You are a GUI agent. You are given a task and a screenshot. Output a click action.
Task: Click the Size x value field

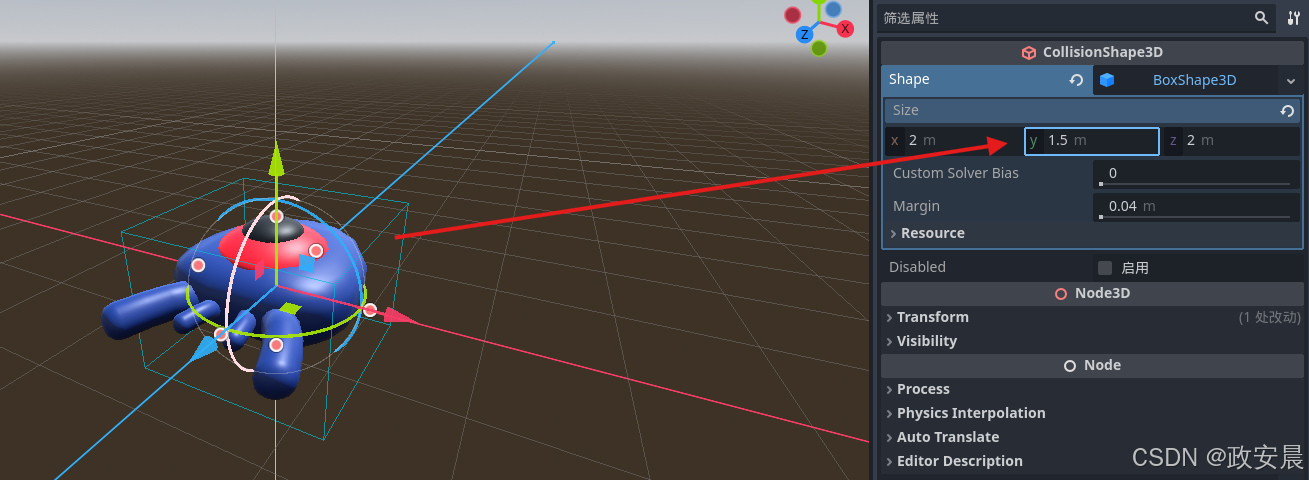(954, 141)
